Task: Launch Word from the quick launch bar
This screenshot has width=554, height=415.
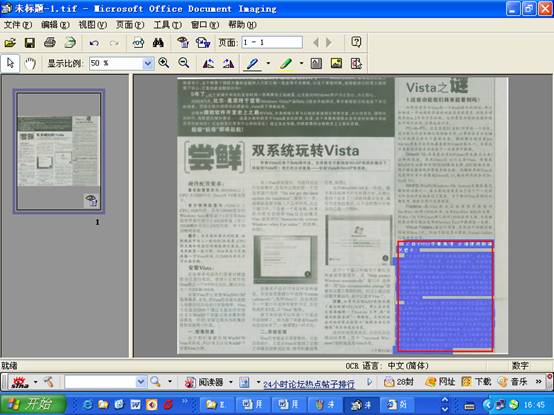Action: tap(136, 404)
